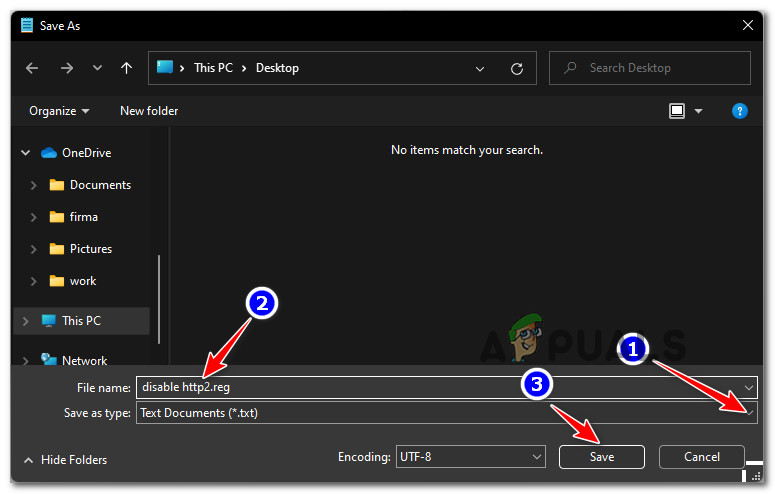Viewport: 775px width, 494px height.
Task: Click the PC icon in address bar
Action: [x=165, y=67]
